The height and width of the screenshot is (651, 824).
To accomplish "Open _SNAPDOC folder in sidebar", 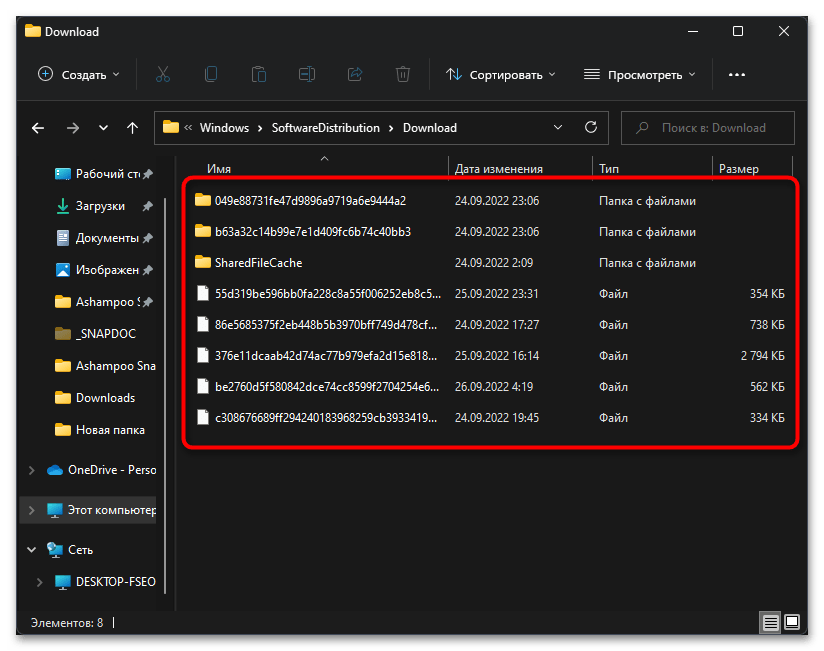I will click(96, 334).
